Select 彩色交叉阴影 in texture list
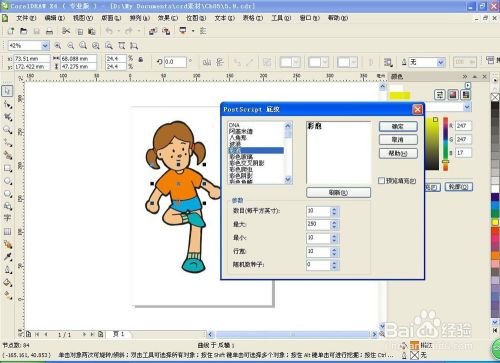 coord(247,163)
